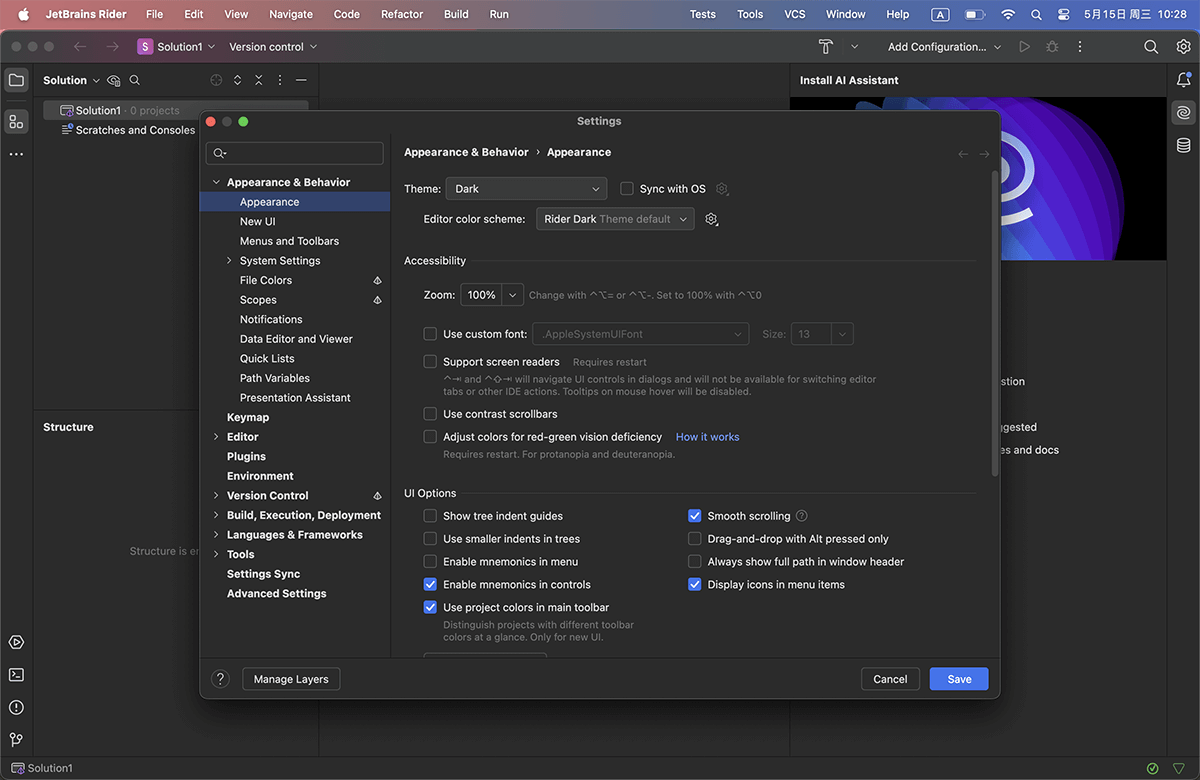Click the Wi-Fi menu bar icon
This screenshot has height=780, width=1200.
click(1008, 14)
